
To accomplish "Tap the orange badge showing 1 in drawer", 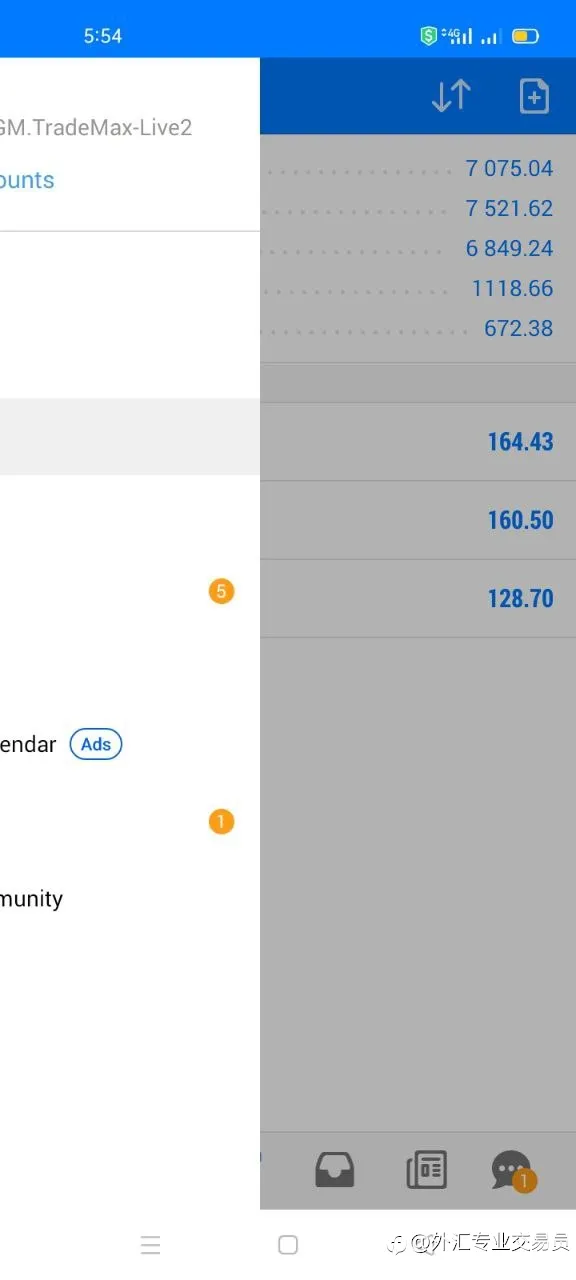I will tap(221, 822).
